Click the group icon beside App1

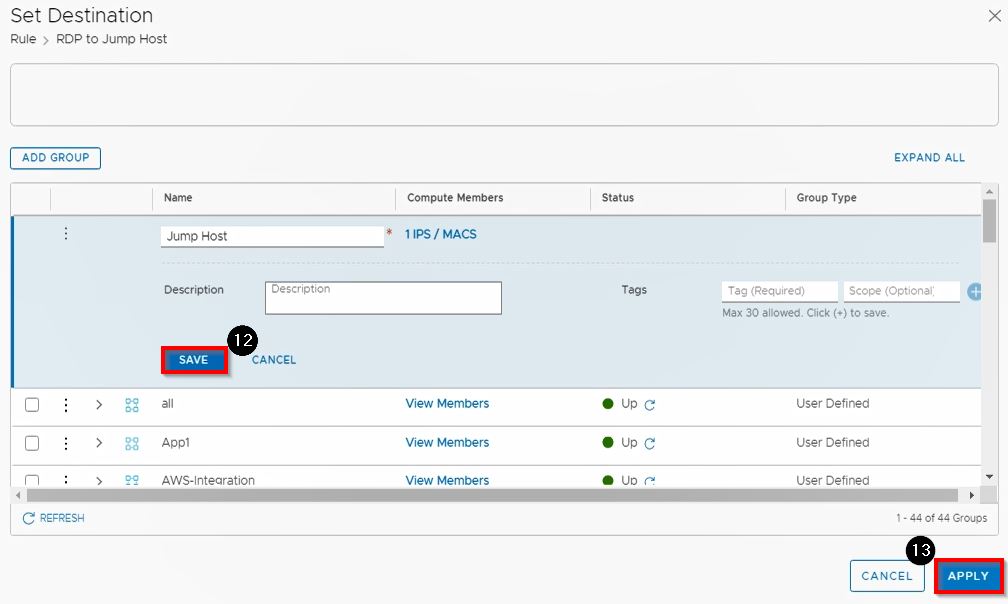click(x=132, y=443)
